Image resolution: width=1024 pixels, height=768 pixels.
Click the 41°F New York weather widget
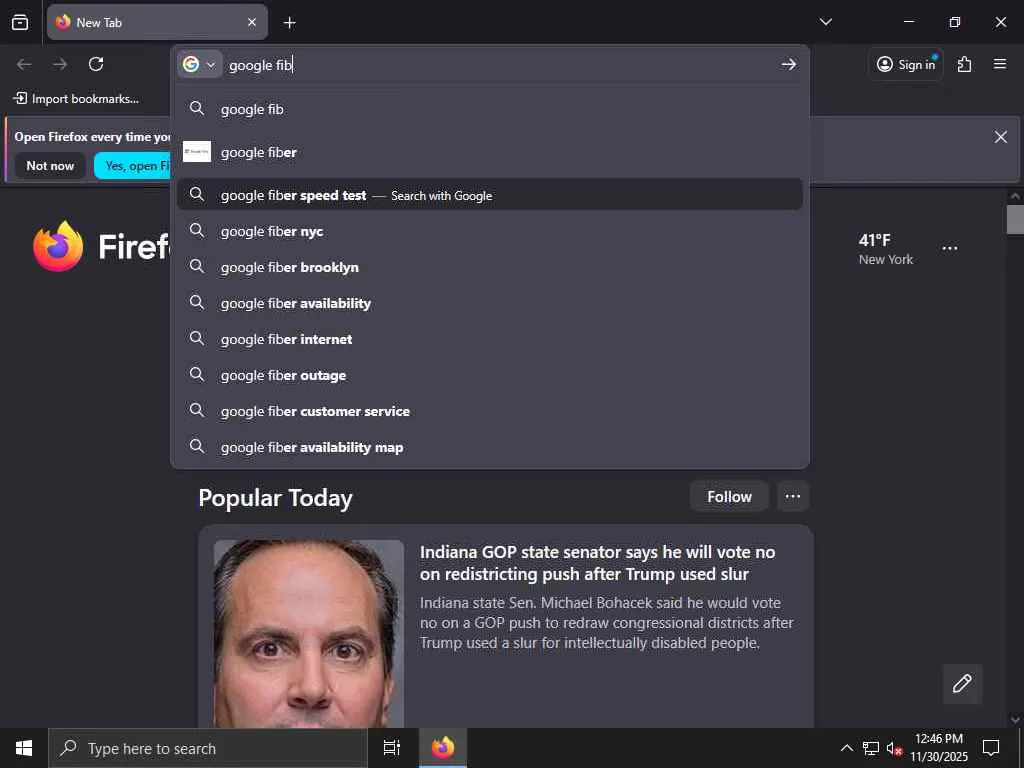coord(886,249)
